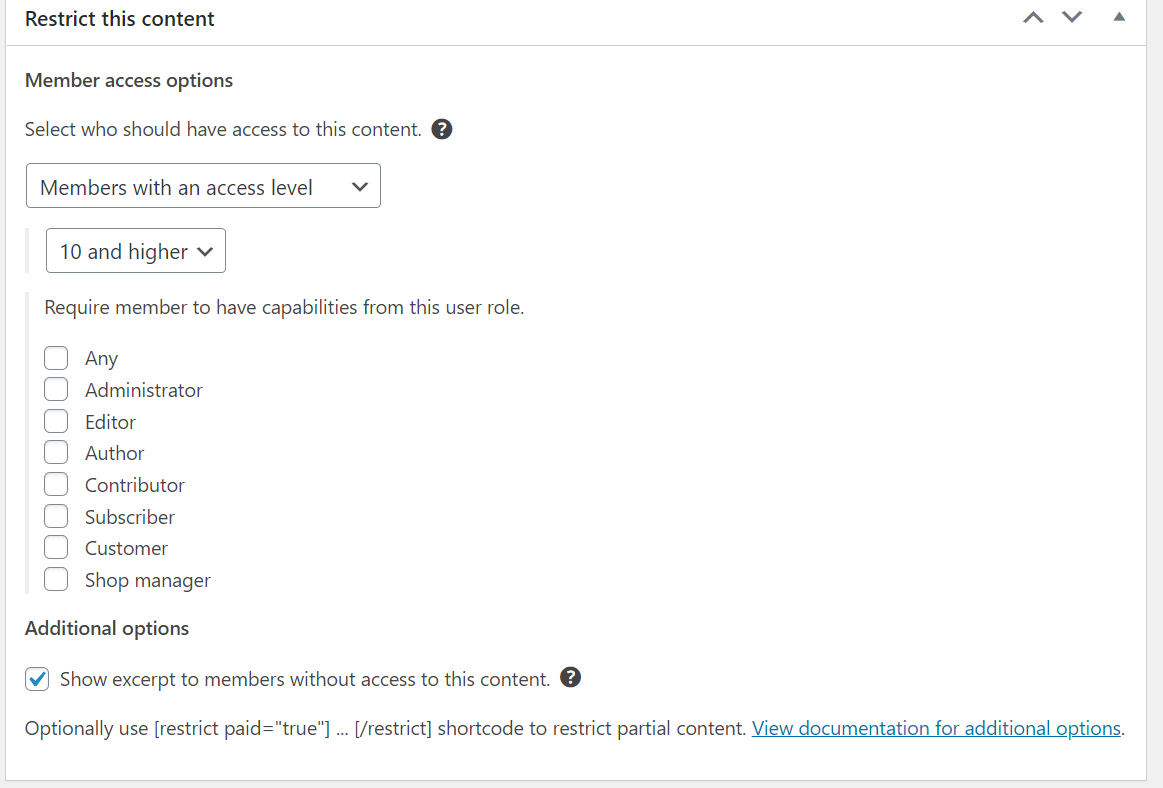The image size is (1163, 788).
Task: Click the Restrict this content panel title
Action: (x=120, y=19)
